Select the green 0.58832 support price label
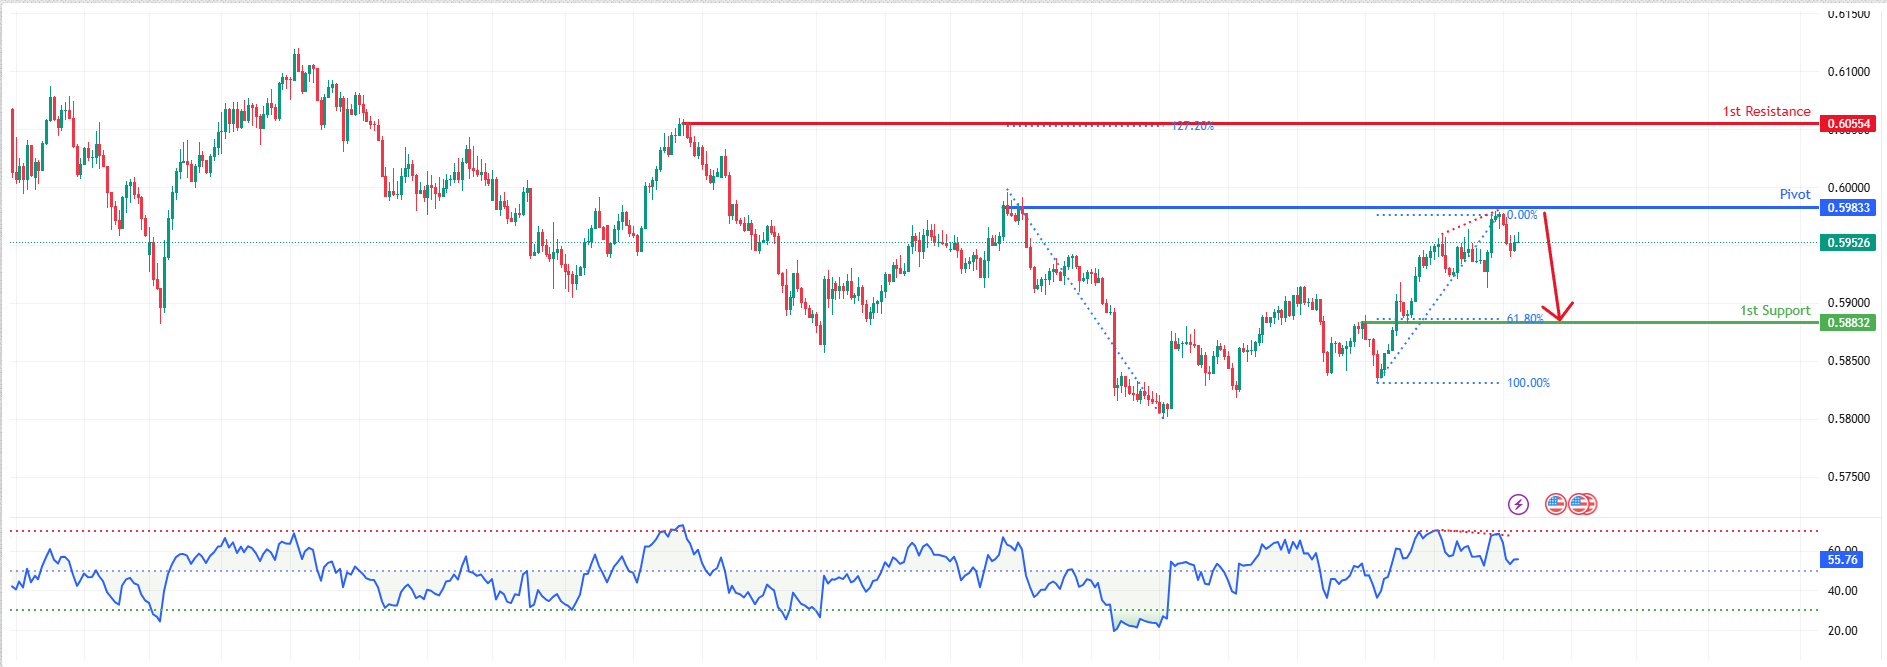Viewport: 1887px width, 667px height. [1848, 323]
